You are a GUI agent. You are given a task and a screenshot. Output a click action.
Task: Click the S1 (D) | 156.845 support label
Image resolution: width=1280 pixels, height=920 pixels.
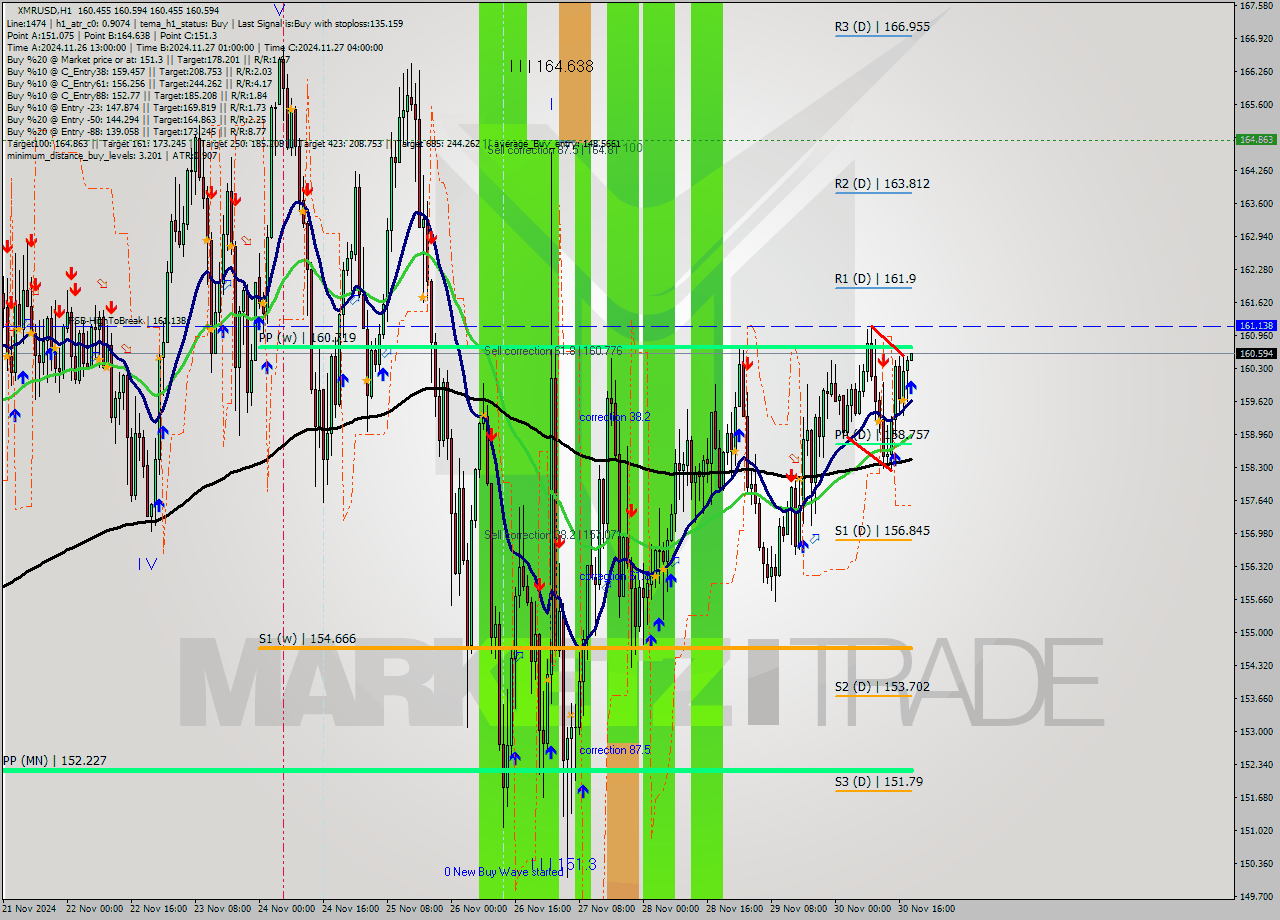coord(882,531)
